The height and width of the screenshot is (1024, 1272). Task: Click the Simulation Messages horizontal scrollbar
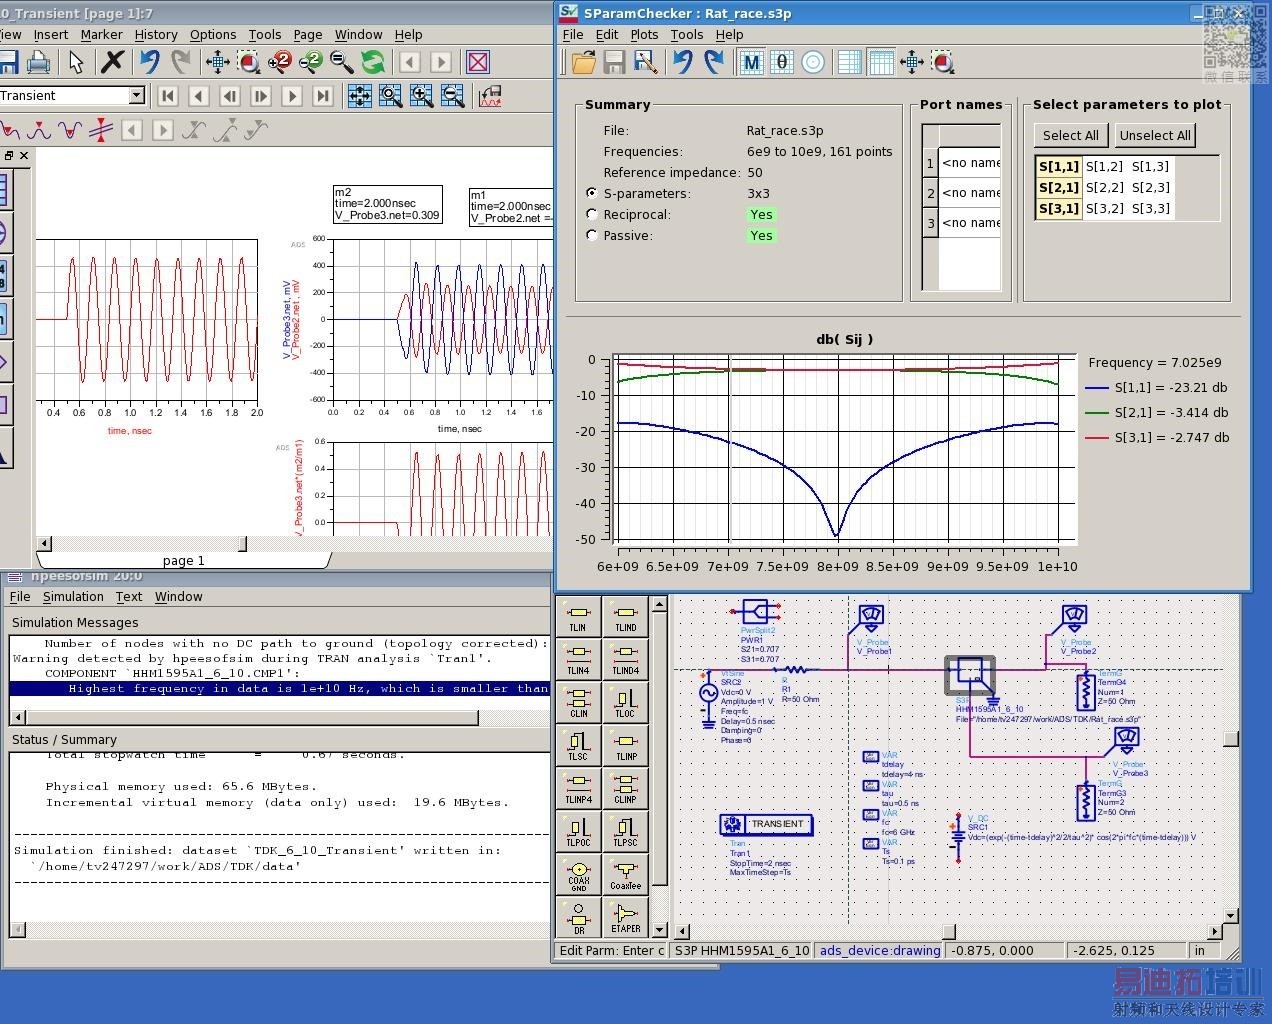tap(250, 717)
